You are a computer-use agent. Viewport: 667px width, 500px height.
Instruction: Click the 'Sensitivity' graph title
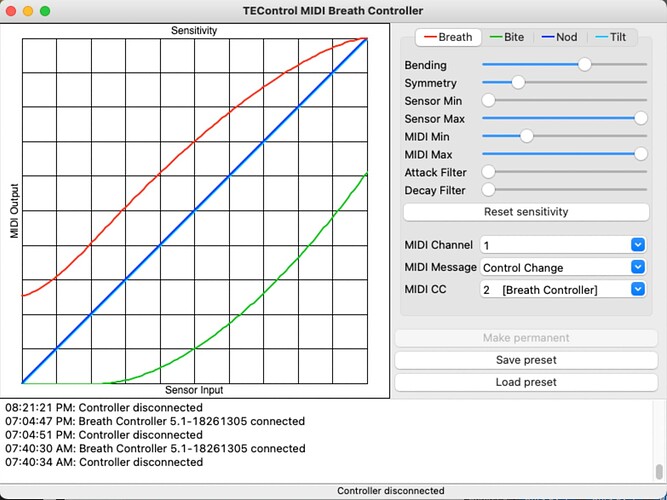tap(194, 31)
